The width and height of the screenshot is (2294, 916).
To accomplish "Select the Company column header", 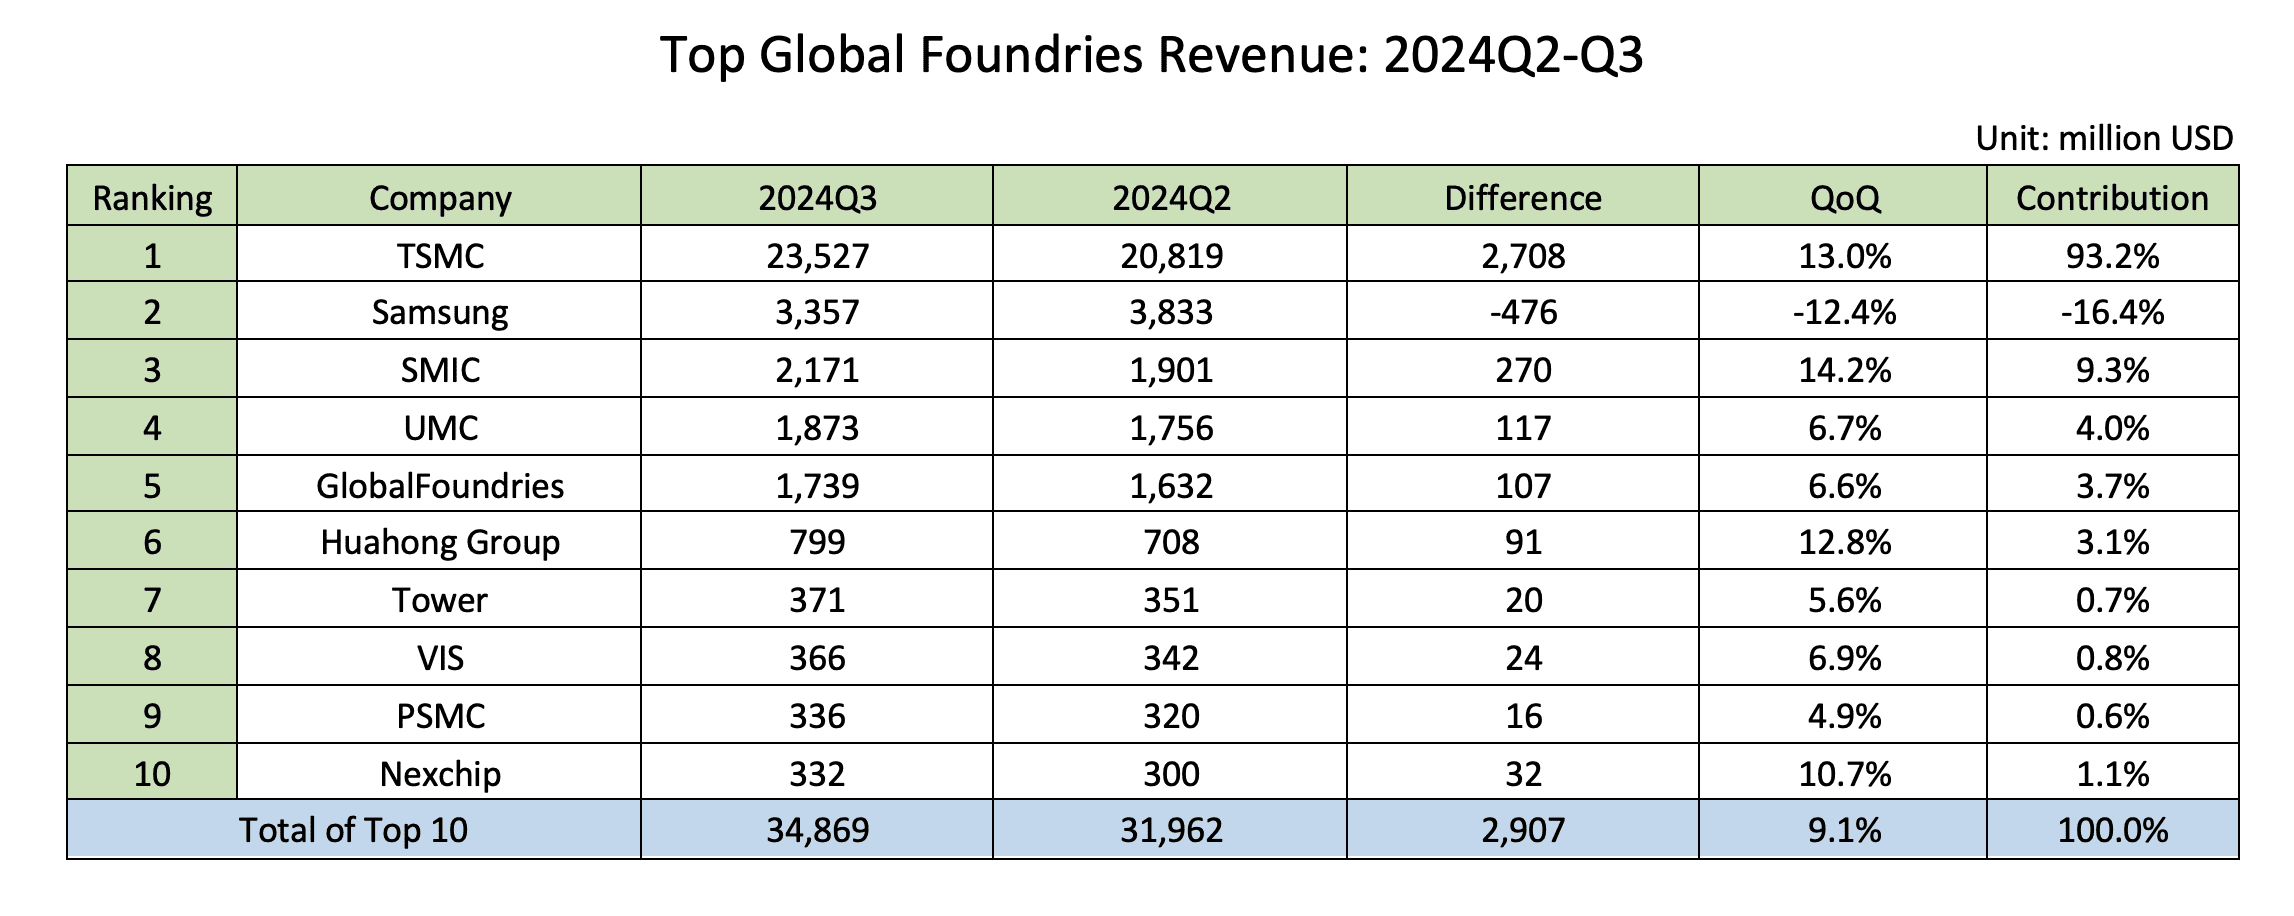I will 439,197.
